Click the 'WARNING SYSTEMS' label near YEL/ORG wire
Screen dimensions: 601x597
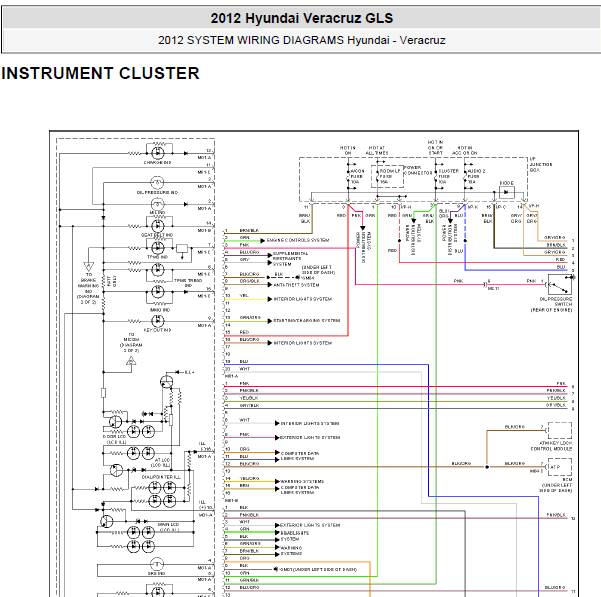[x=302, y=481]
